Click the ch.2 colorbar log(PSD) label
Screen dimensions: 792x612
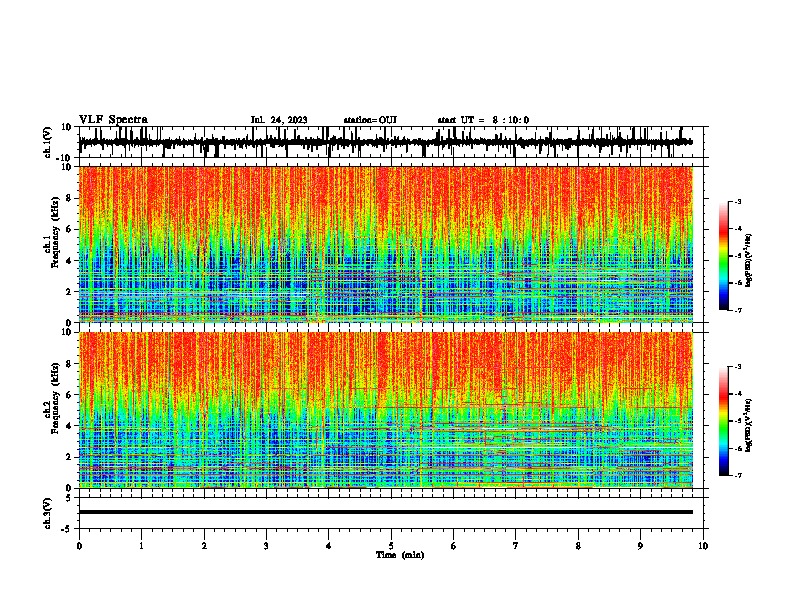coord(749,425)
